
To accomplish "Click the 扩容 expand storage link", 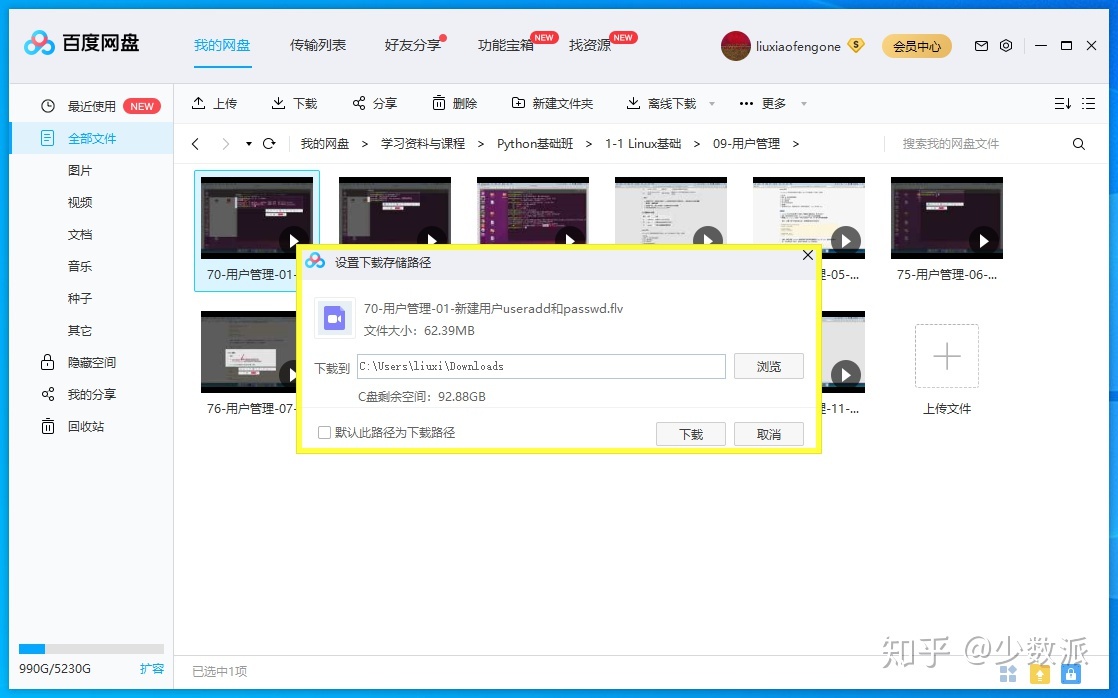I will pyautogui.click(x=152, y=668).
